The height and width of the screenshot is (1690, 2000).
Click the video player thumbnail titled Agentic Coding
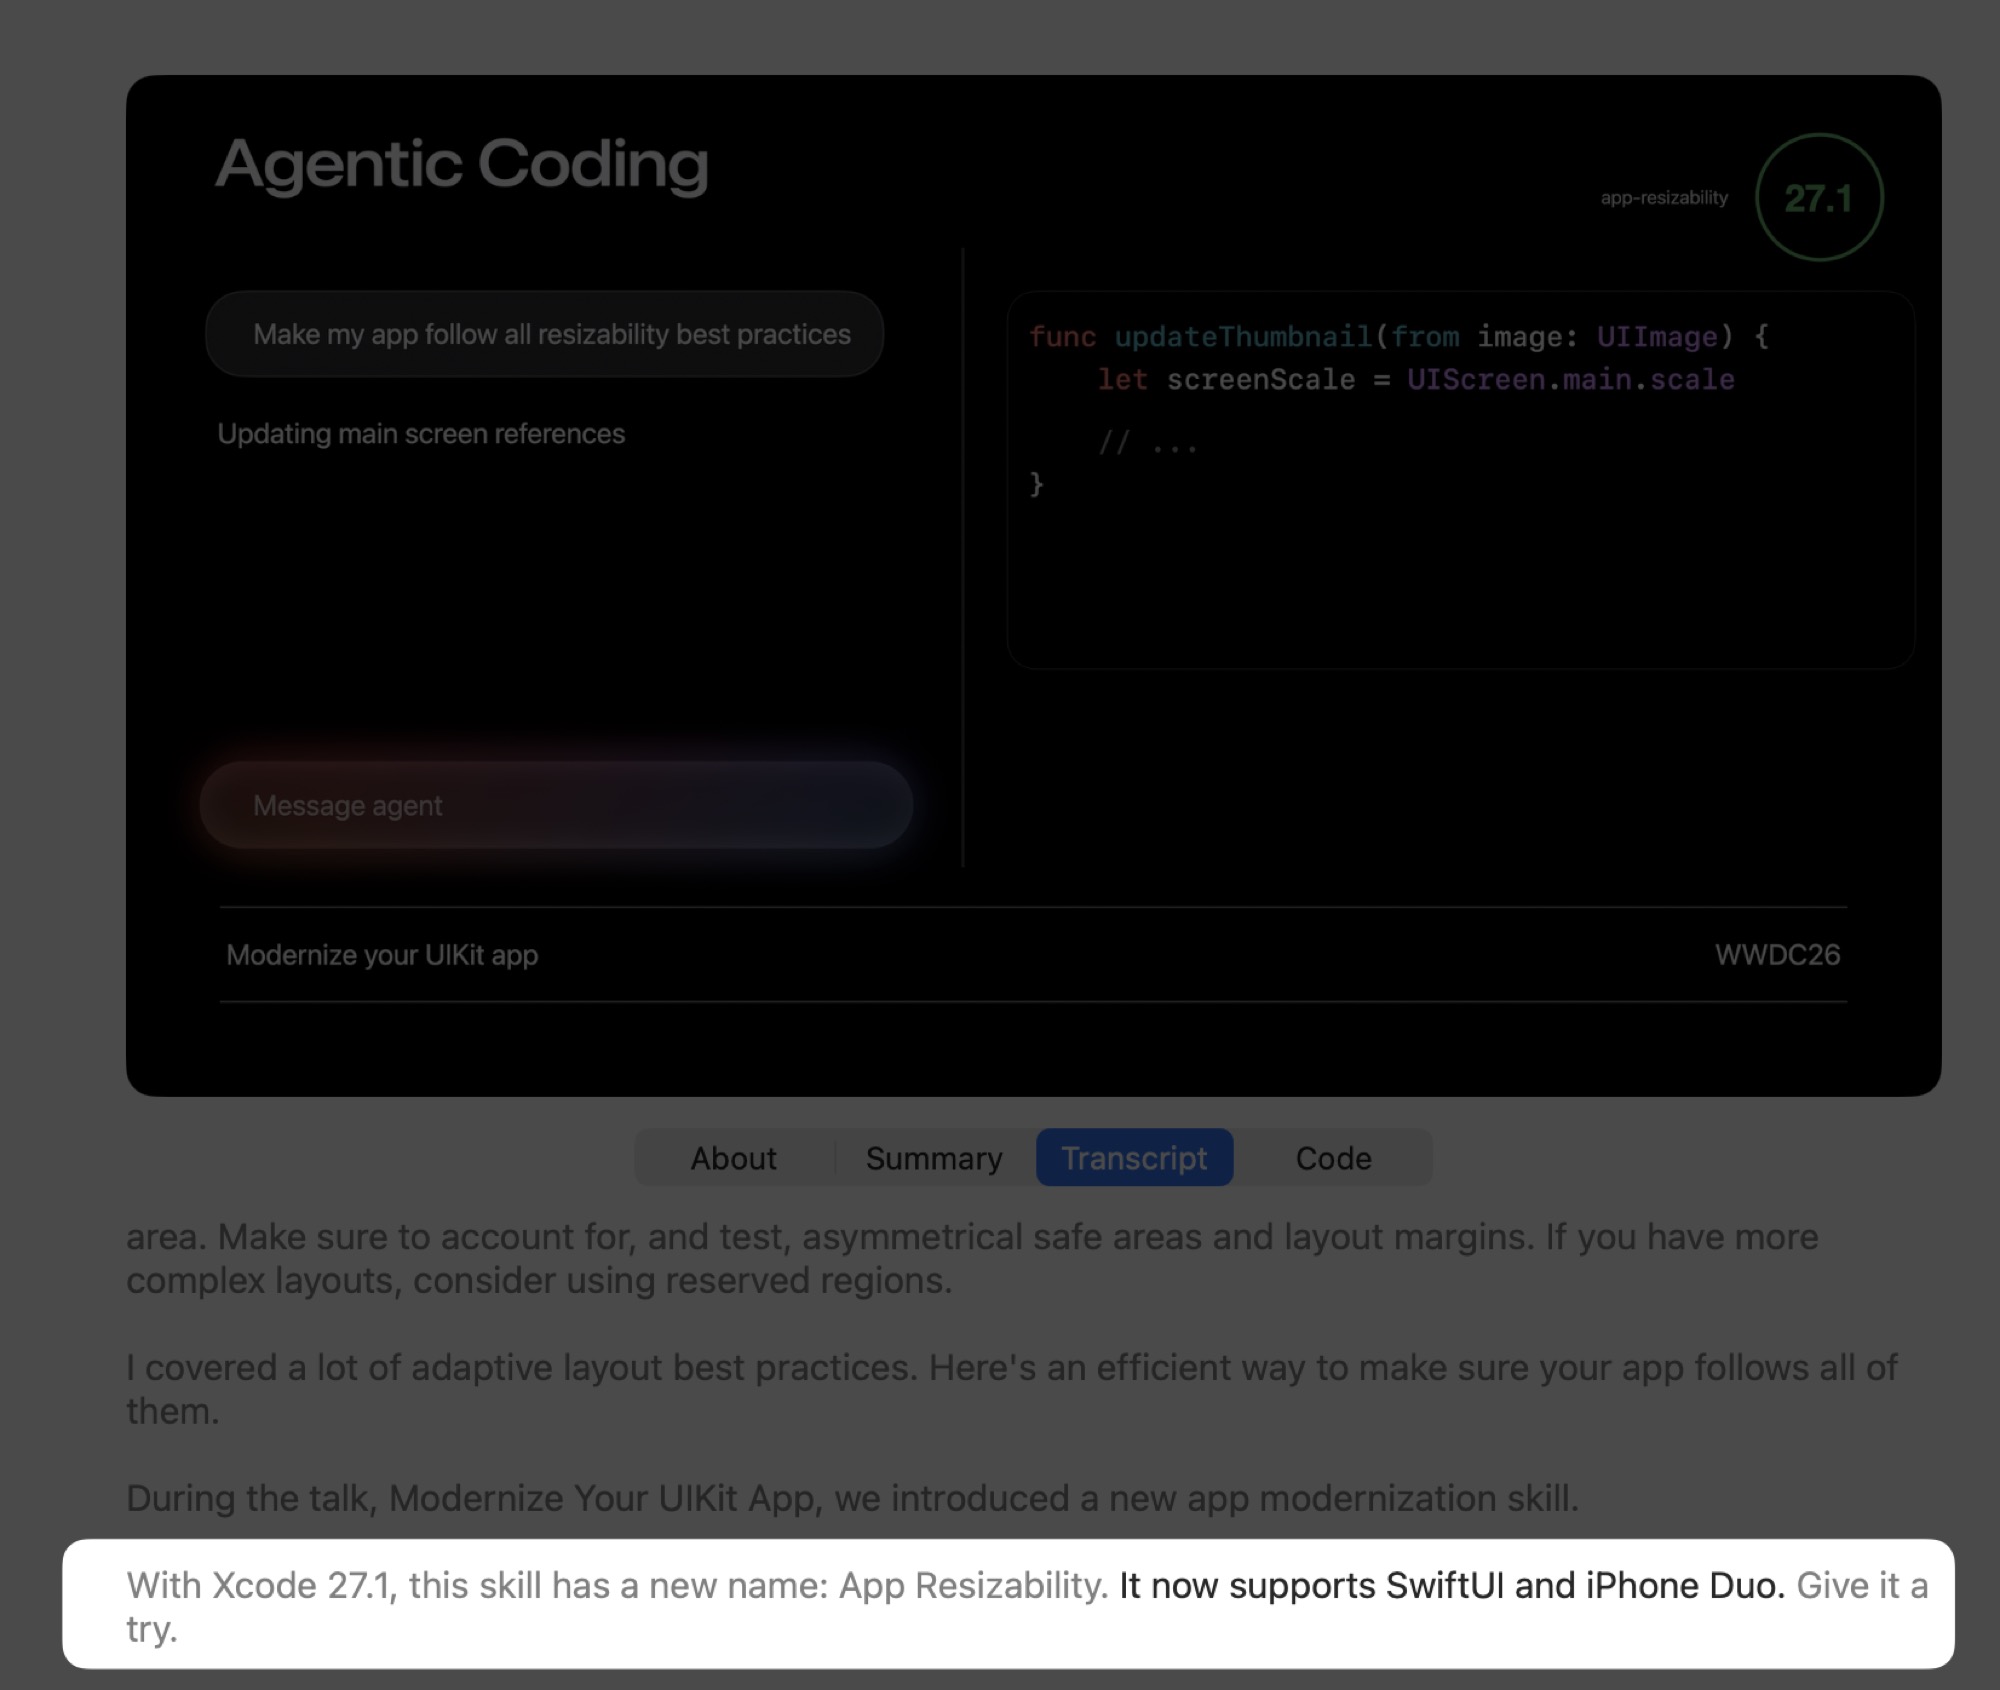(x=1033, y=585)
